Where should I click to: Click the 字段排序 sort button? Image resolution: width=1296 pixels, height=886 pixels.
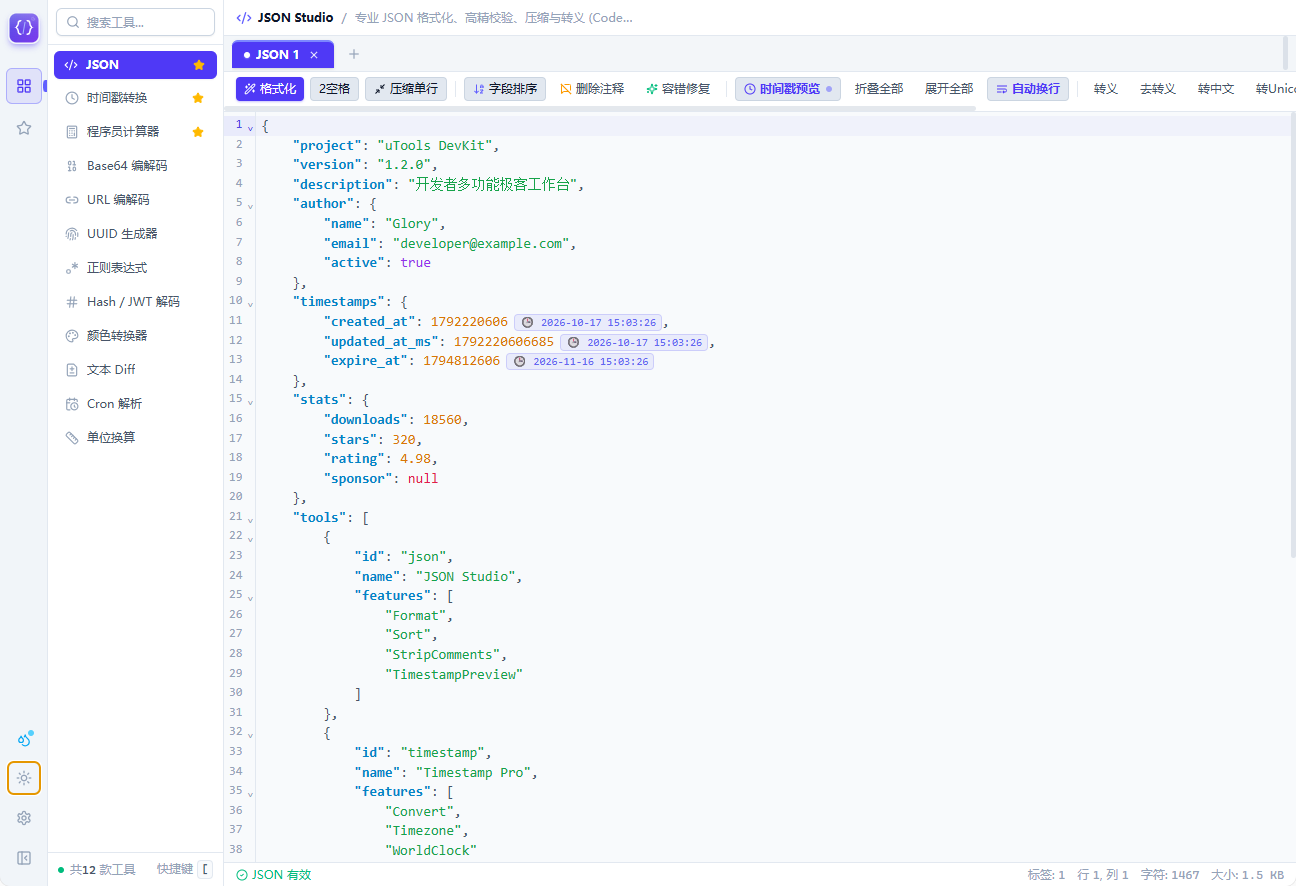click(505, 89)
